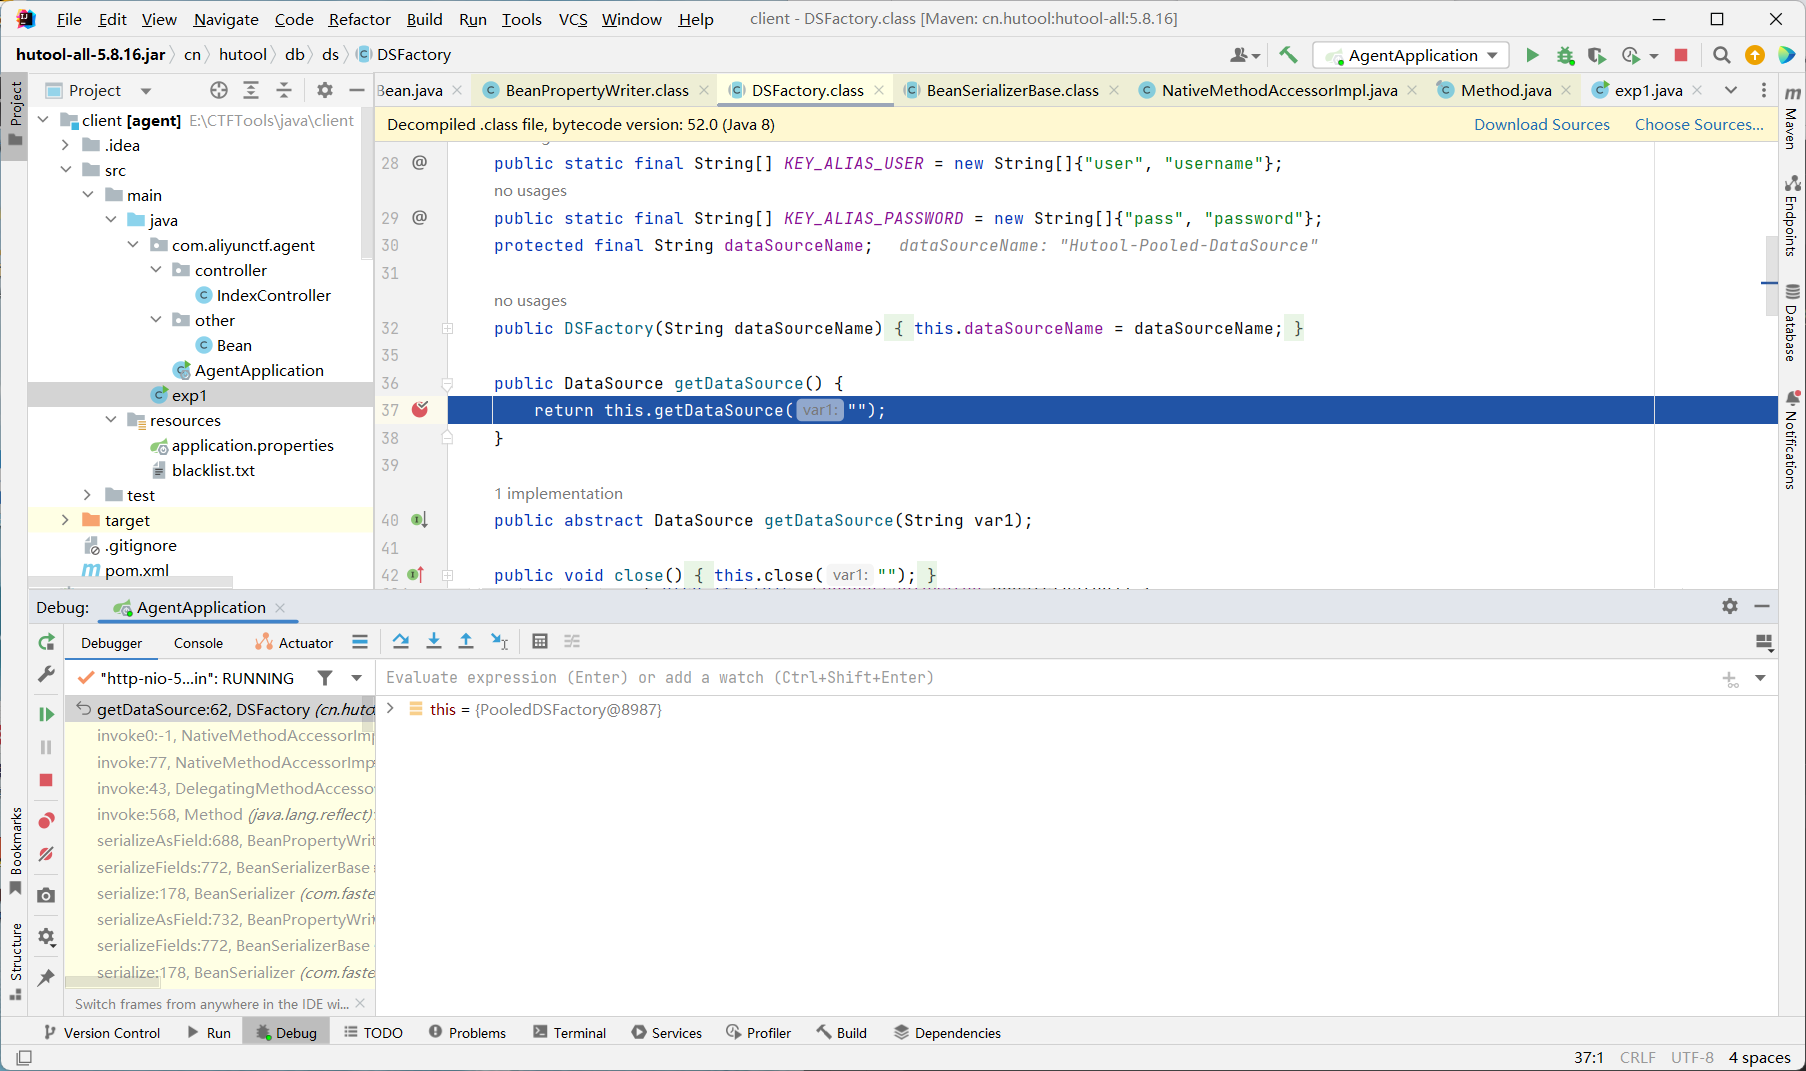Select IndexController in project tree
1806x1071 pixels.
[273, 295]
